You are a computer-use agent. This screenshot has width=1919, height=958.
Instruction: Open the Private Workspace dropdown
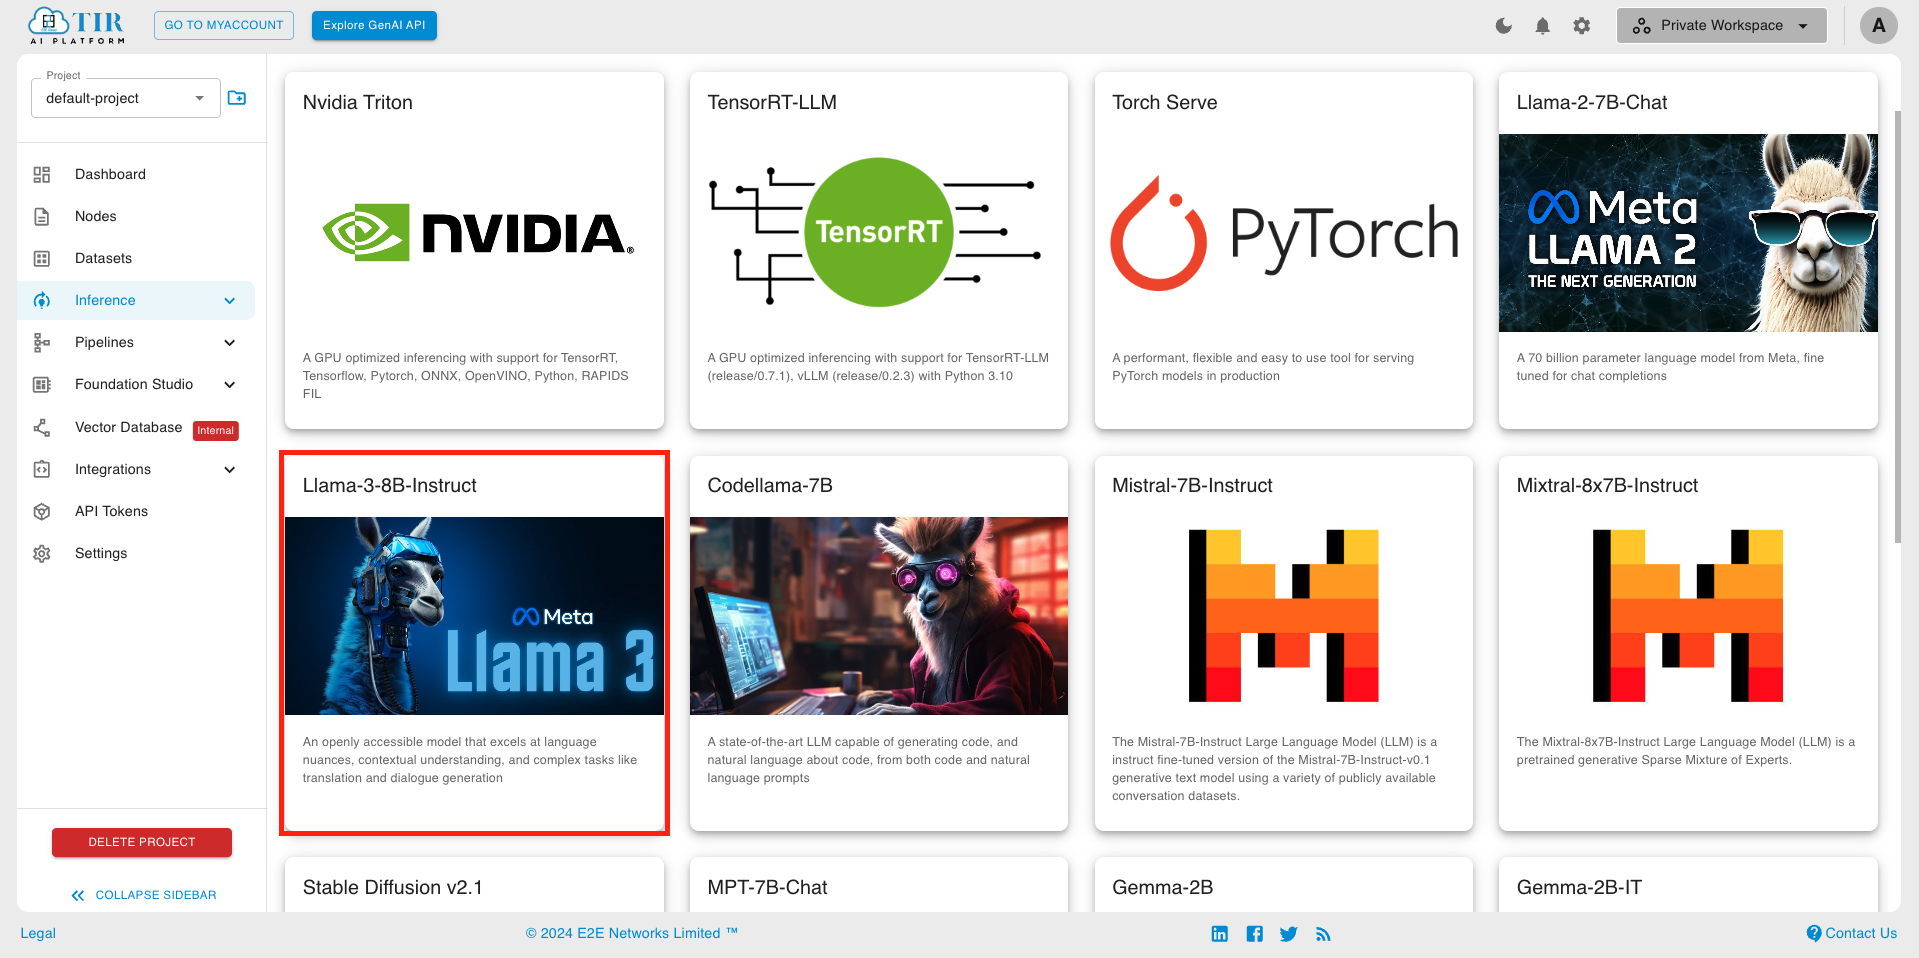[x=1721, y=26]
